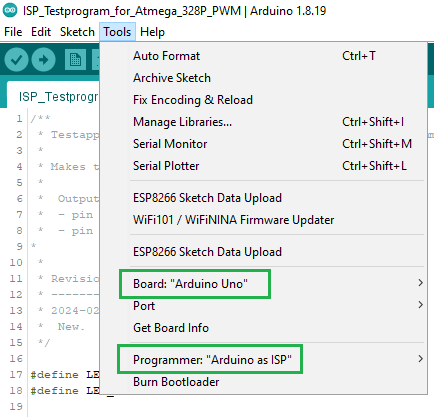Select first ESP8266 Sketch Data Upload entry
This screenshot has width=434, height=417.
click(263, 198)
